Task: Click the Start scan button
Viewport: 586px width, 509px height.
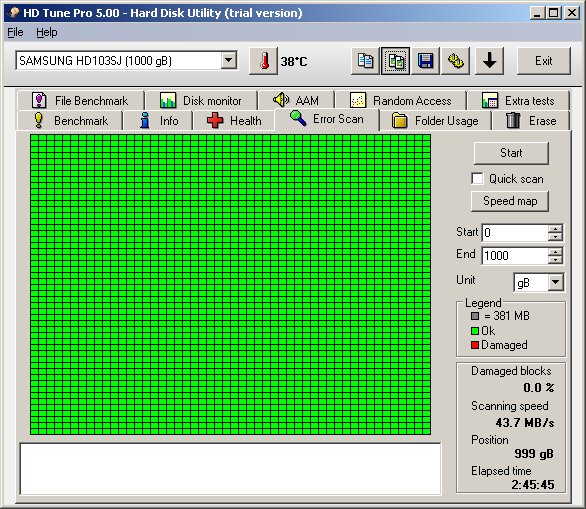Action: 511,153
